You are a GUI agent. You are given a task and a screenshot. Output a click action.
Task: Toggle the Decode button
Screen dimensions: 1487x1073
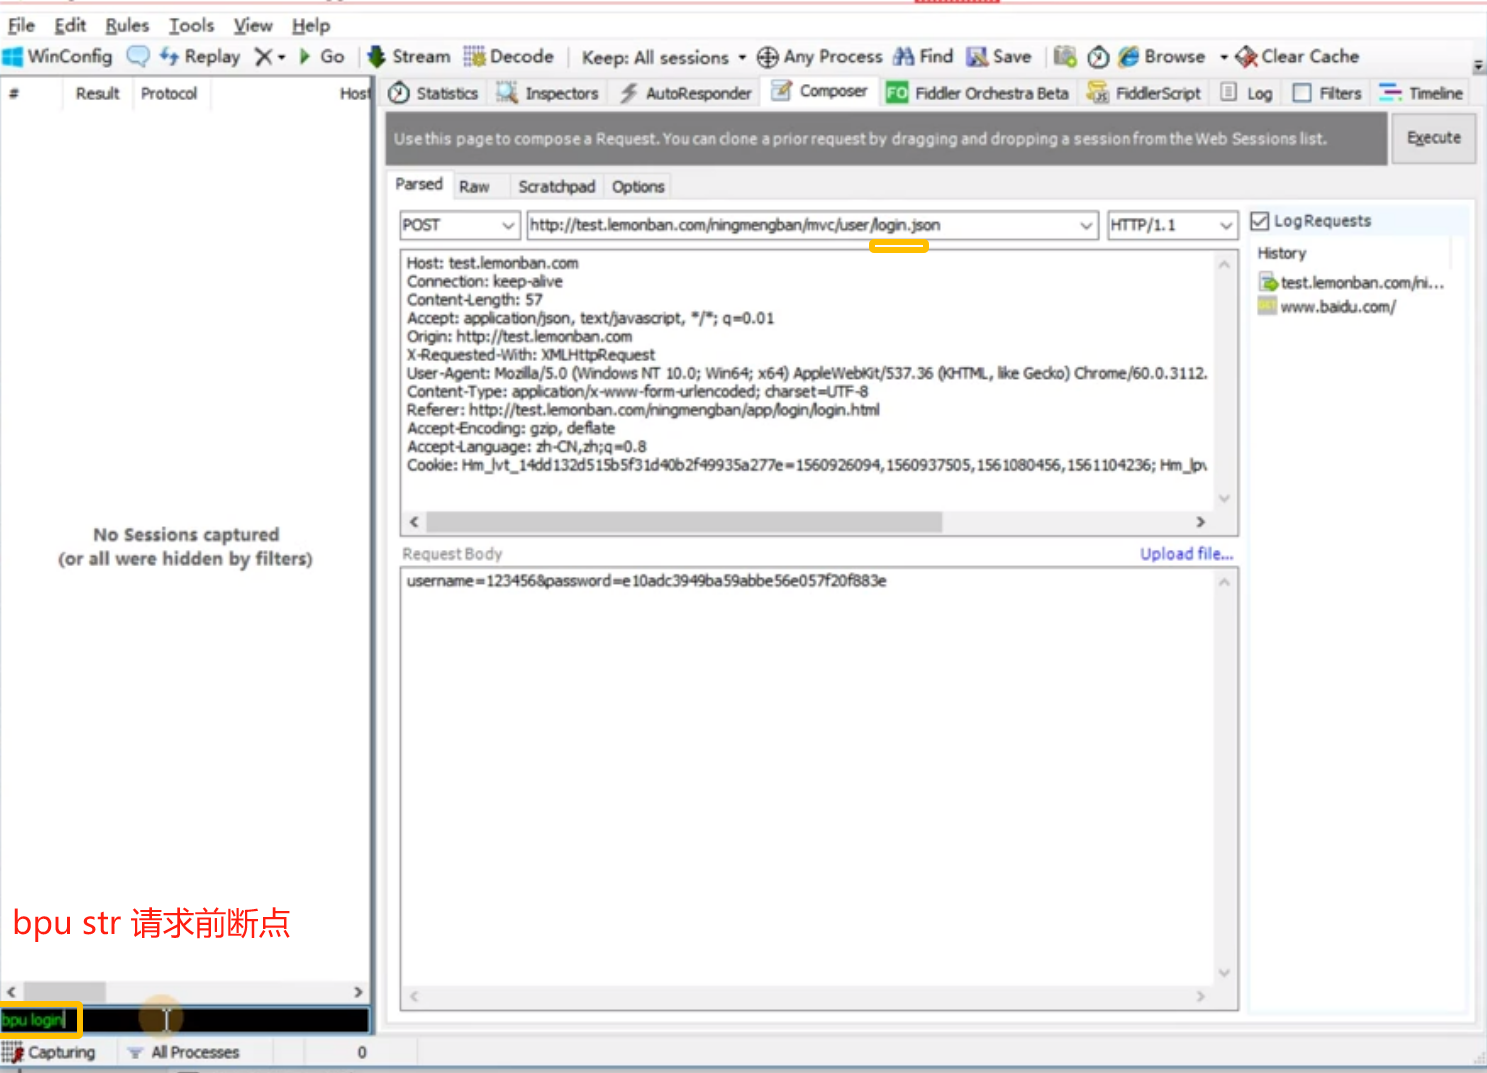pos(509,57)
